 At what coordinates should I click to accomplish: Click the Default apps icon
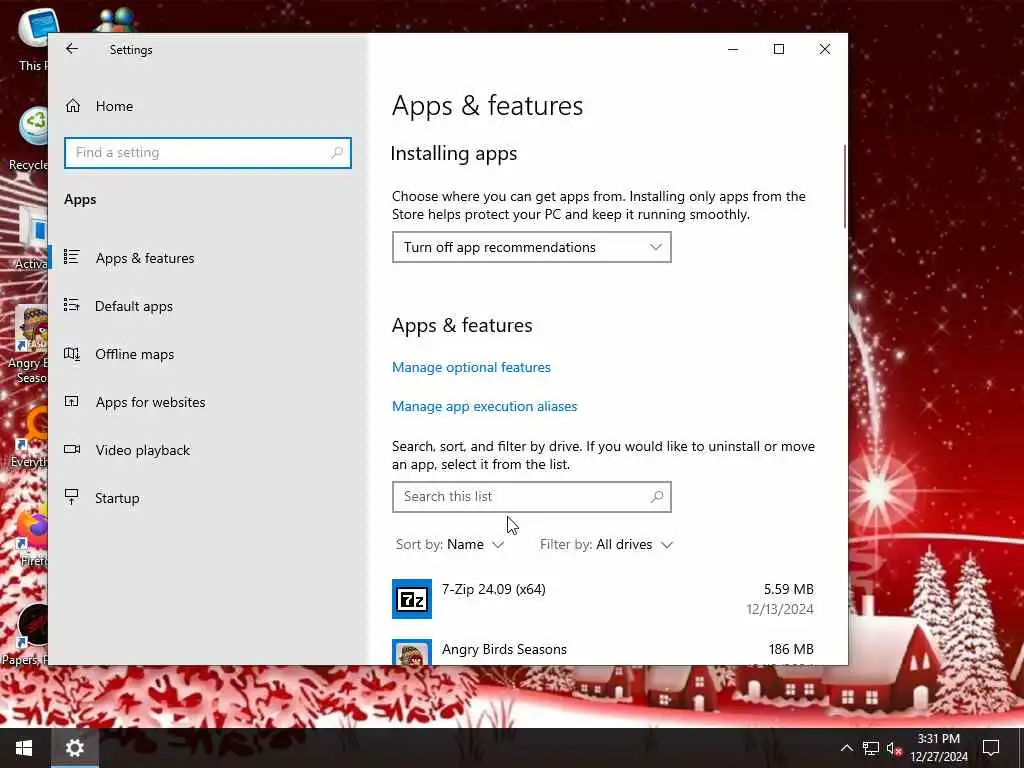[72, 305]
